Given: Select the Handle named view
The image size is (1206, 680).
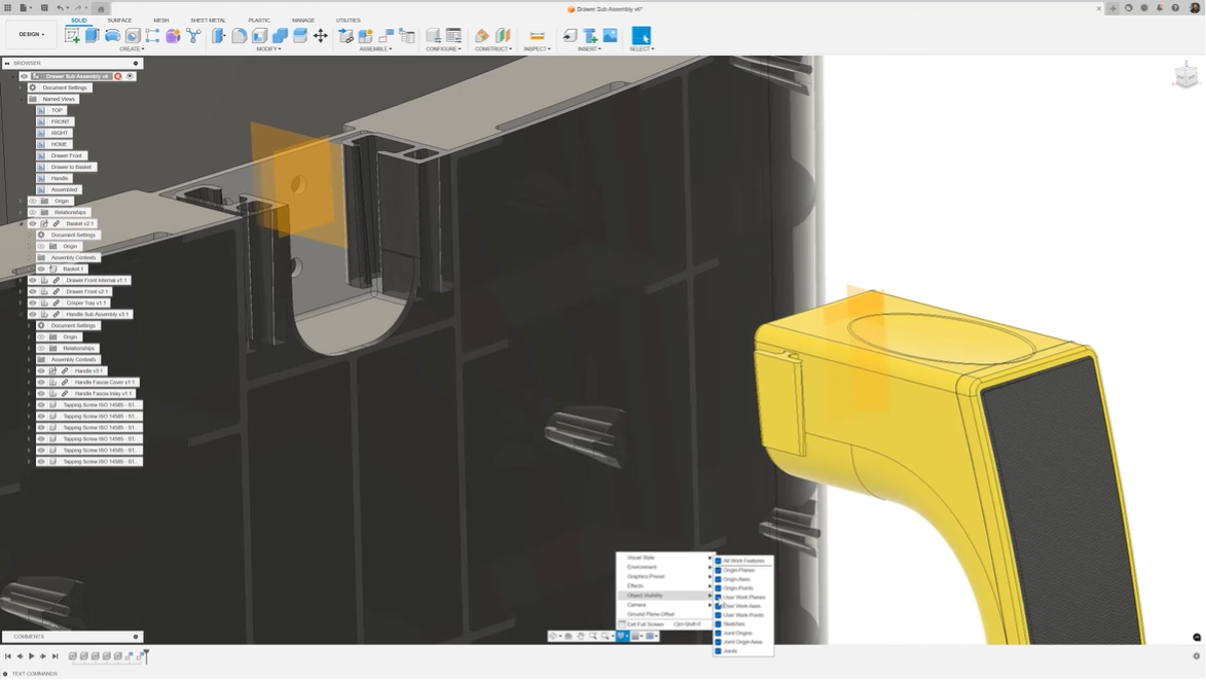Looking at the screenshot, I should click(x=60, y=178).
